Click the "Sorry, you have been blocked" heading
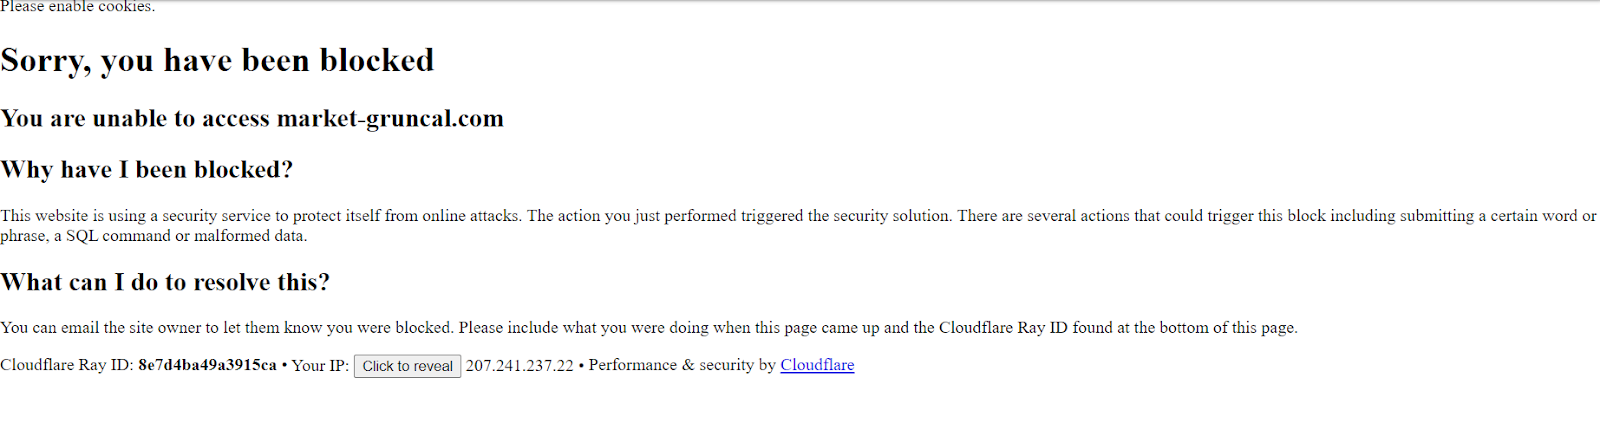1600x430 pixels. (x=217, y=61)
